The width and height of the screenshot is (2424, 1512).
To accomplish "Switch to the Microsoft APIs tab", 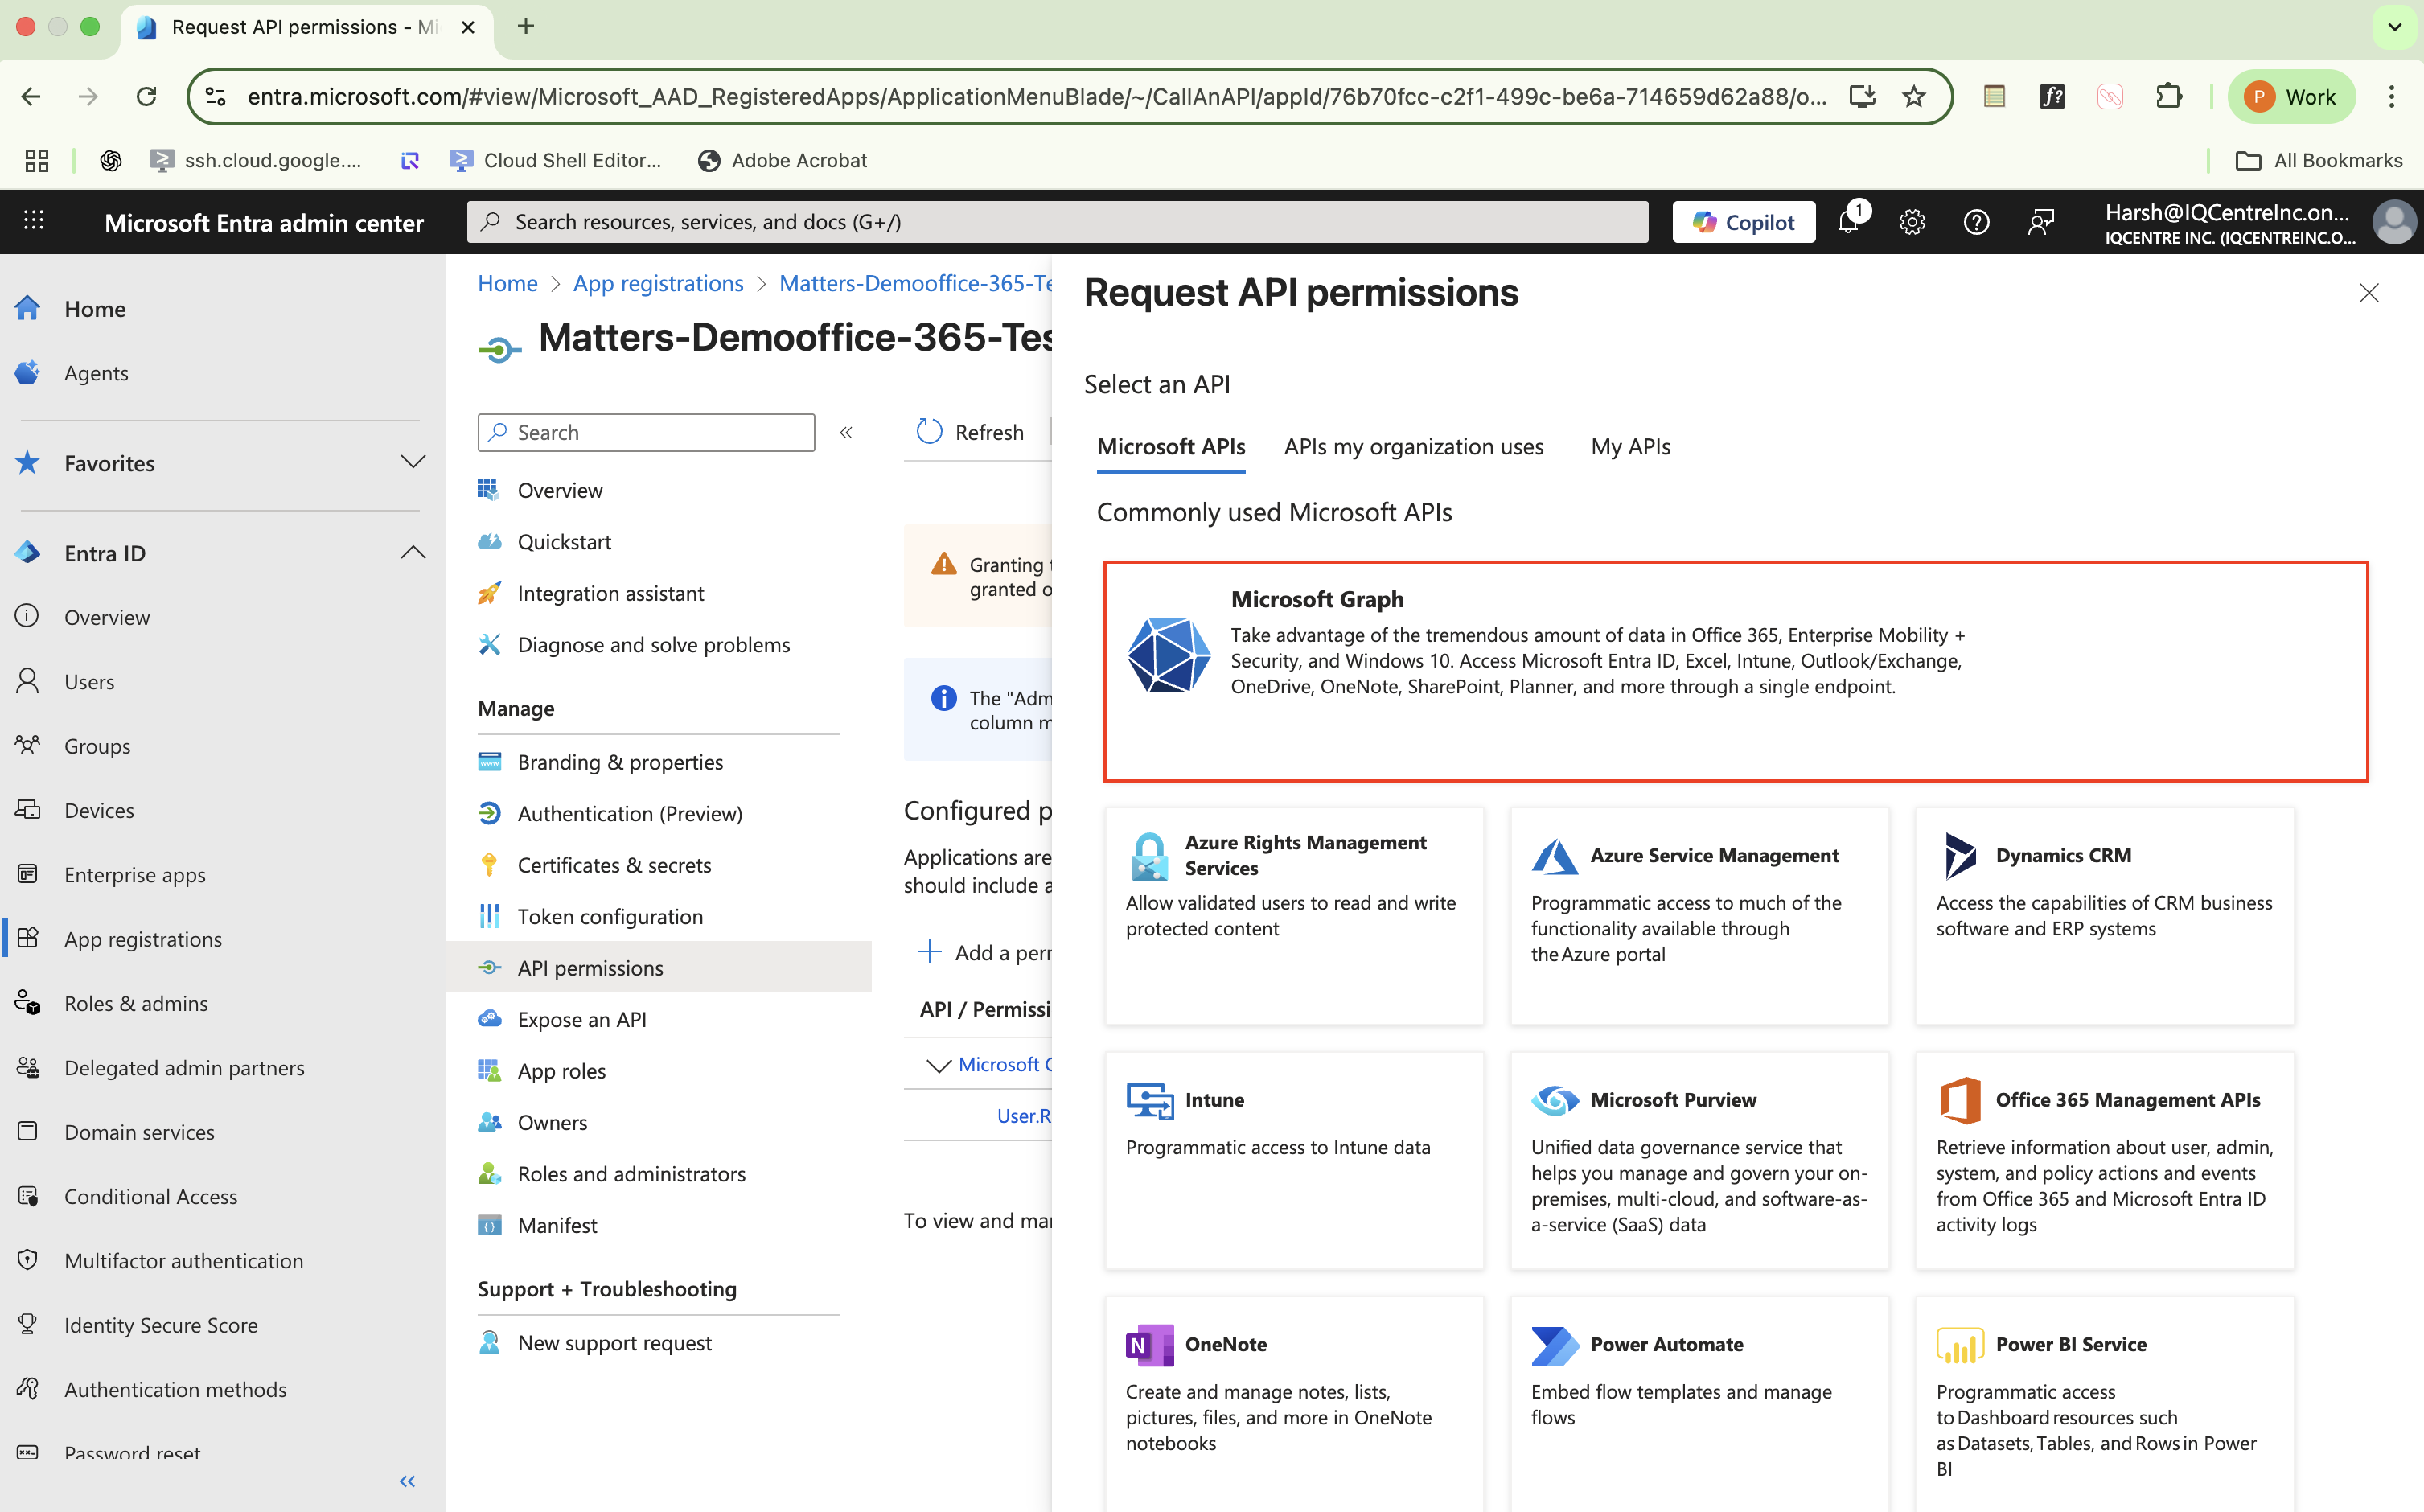I will [x=1171, y=447].
